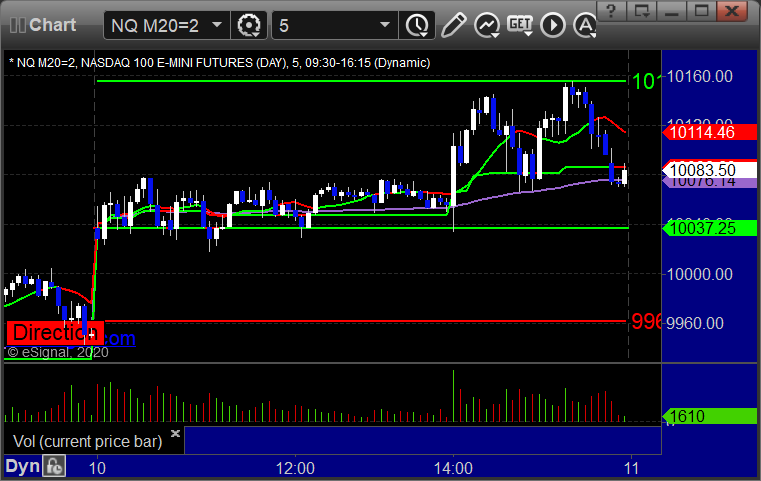Select the Vol (current price bar) label

point(87,441)
